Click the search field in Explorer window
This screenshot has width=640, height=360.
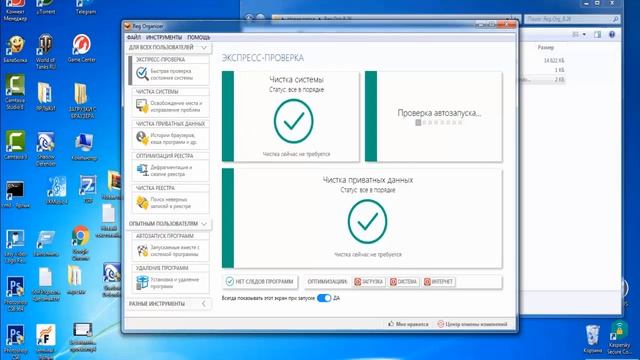pos(571,19)
